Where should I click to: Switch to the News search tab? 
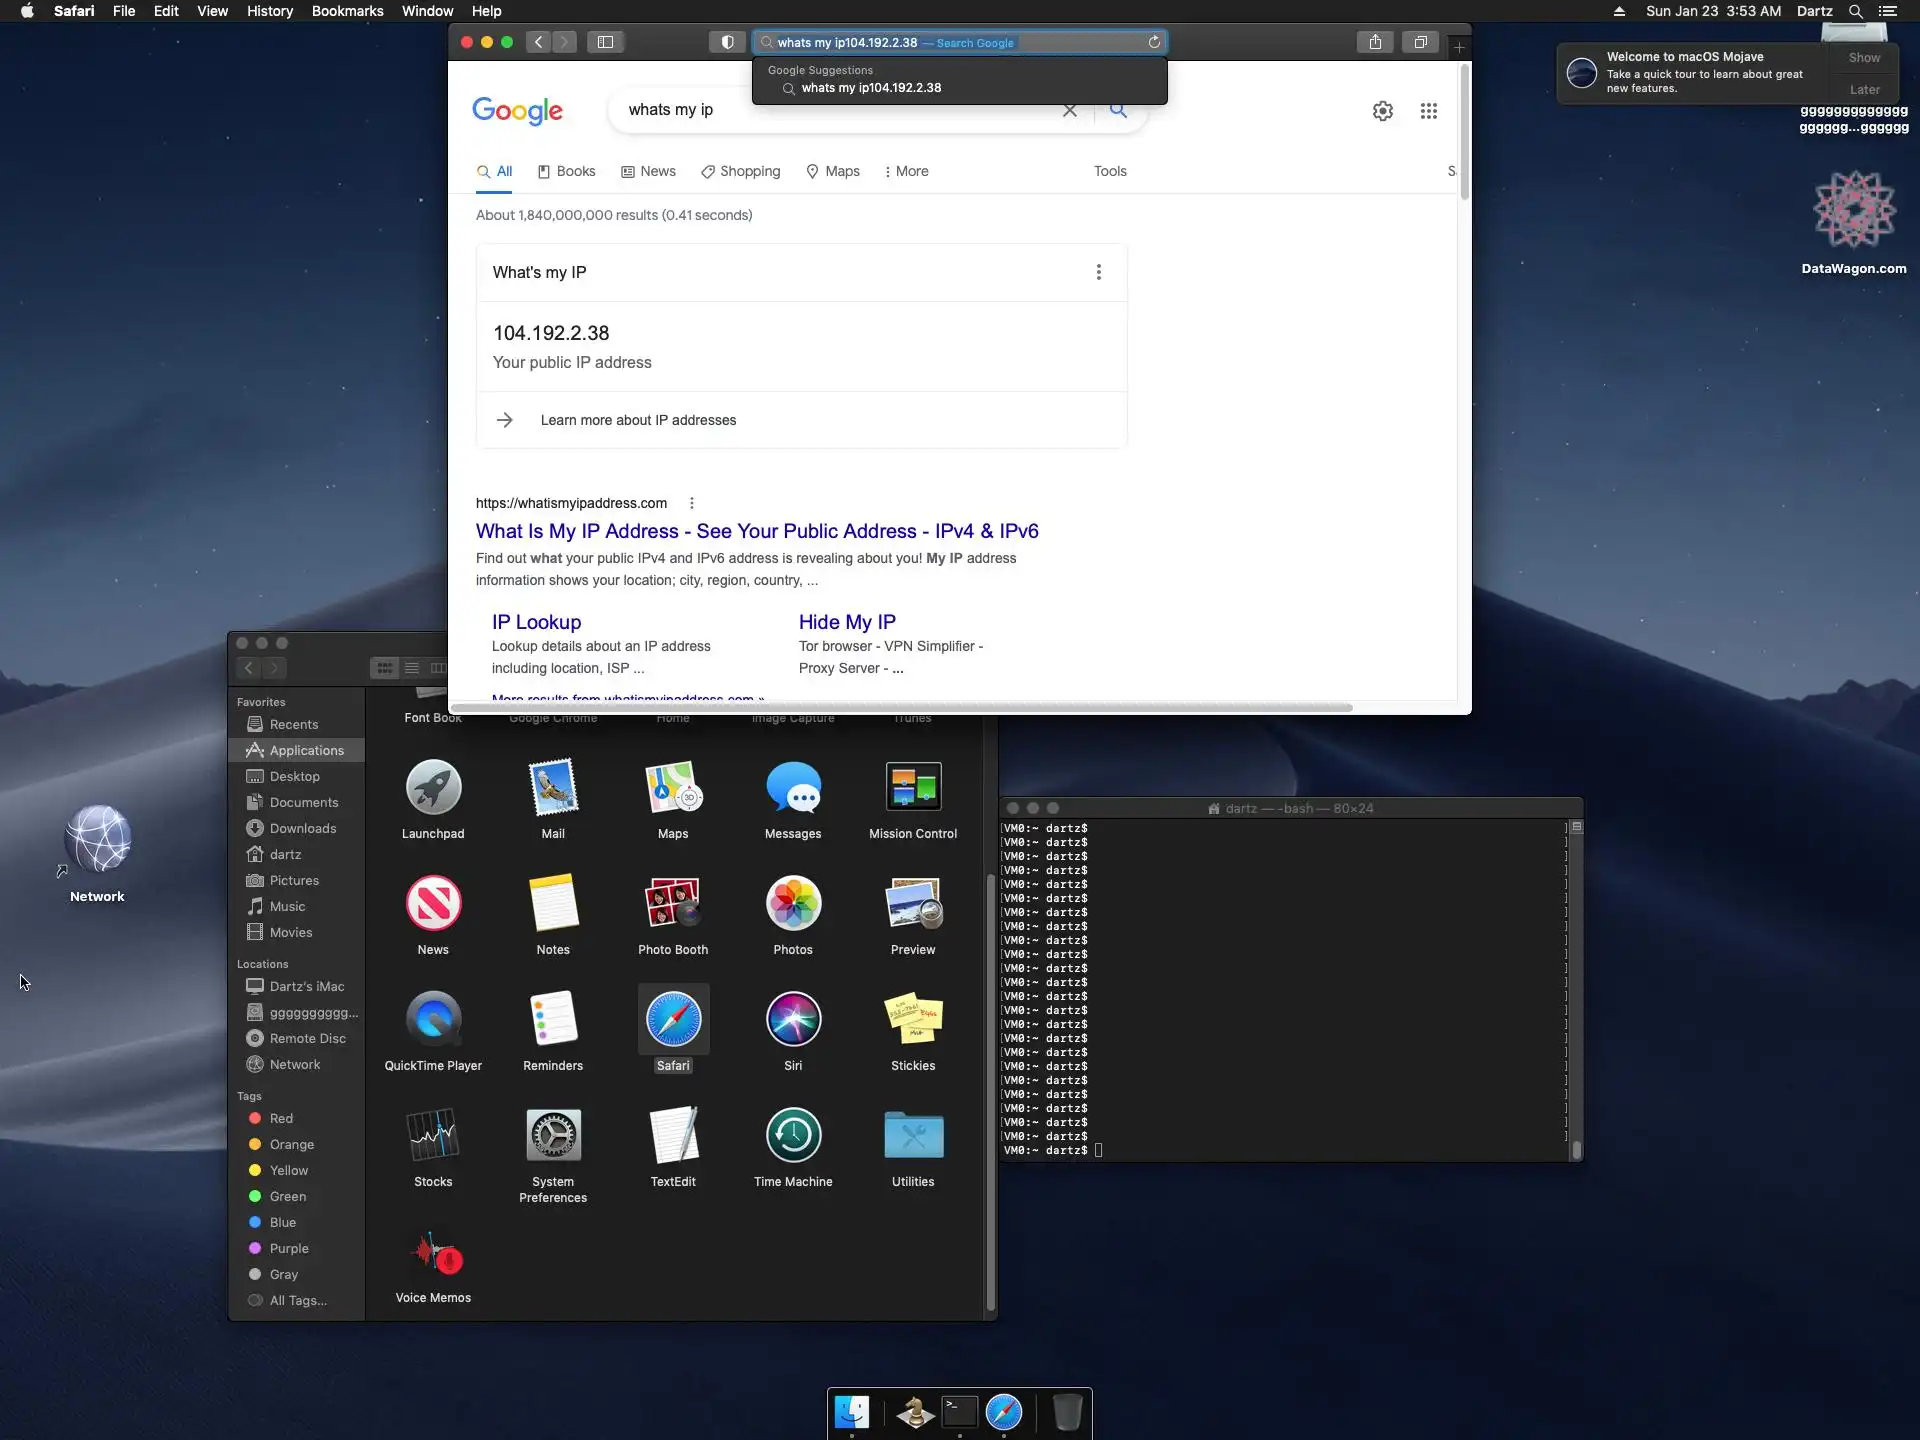pyautogui.click(x=648, y=171)
